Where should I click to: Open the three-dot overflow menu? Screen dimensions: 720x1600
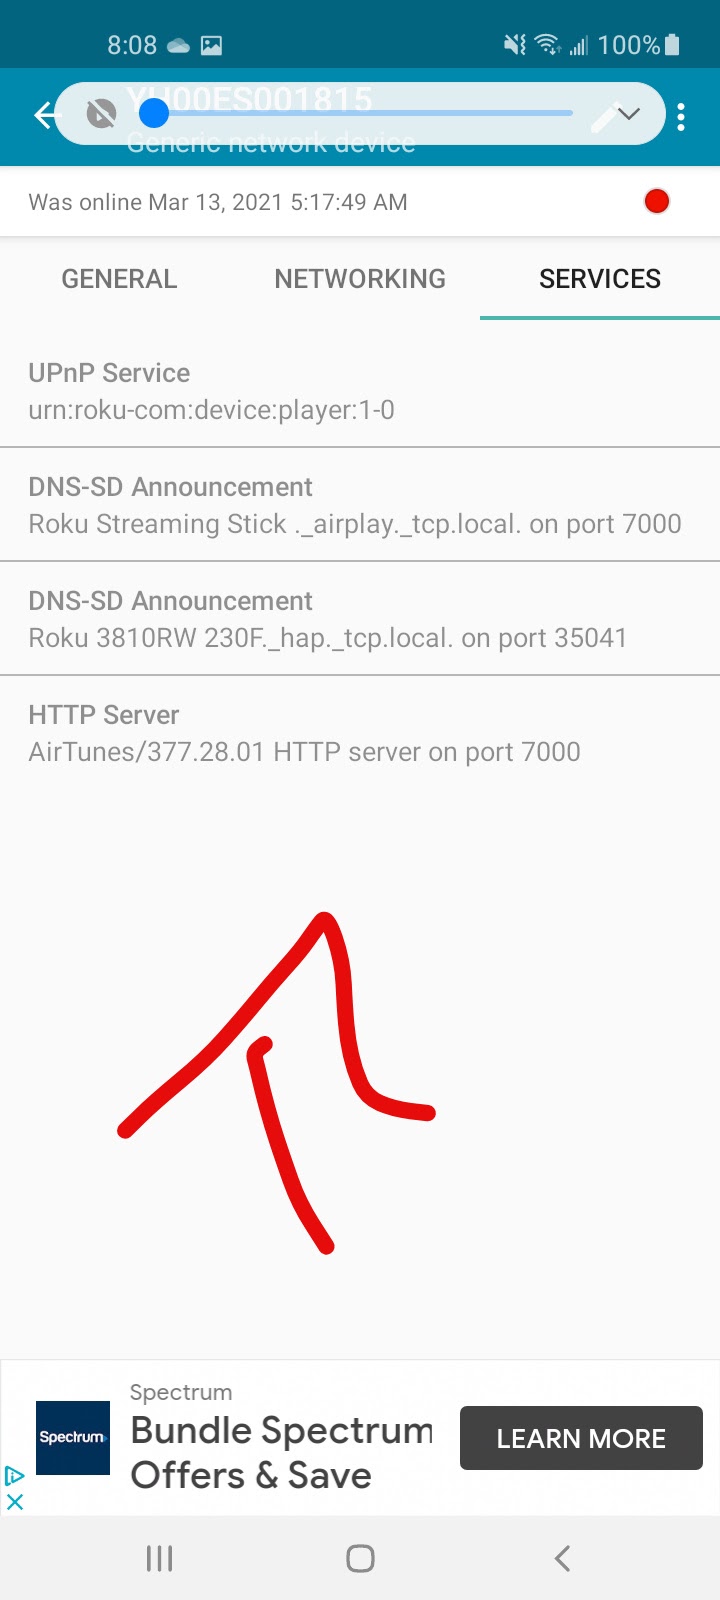point(681,117)
